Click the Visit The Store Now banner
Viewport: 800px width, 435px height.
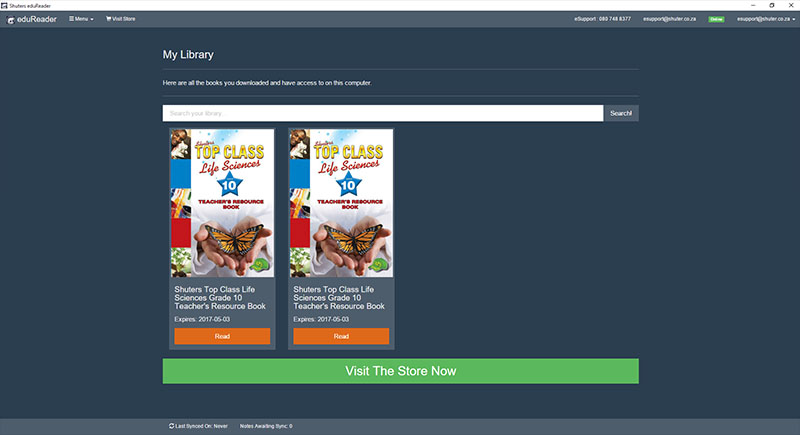tap(401, 371)
